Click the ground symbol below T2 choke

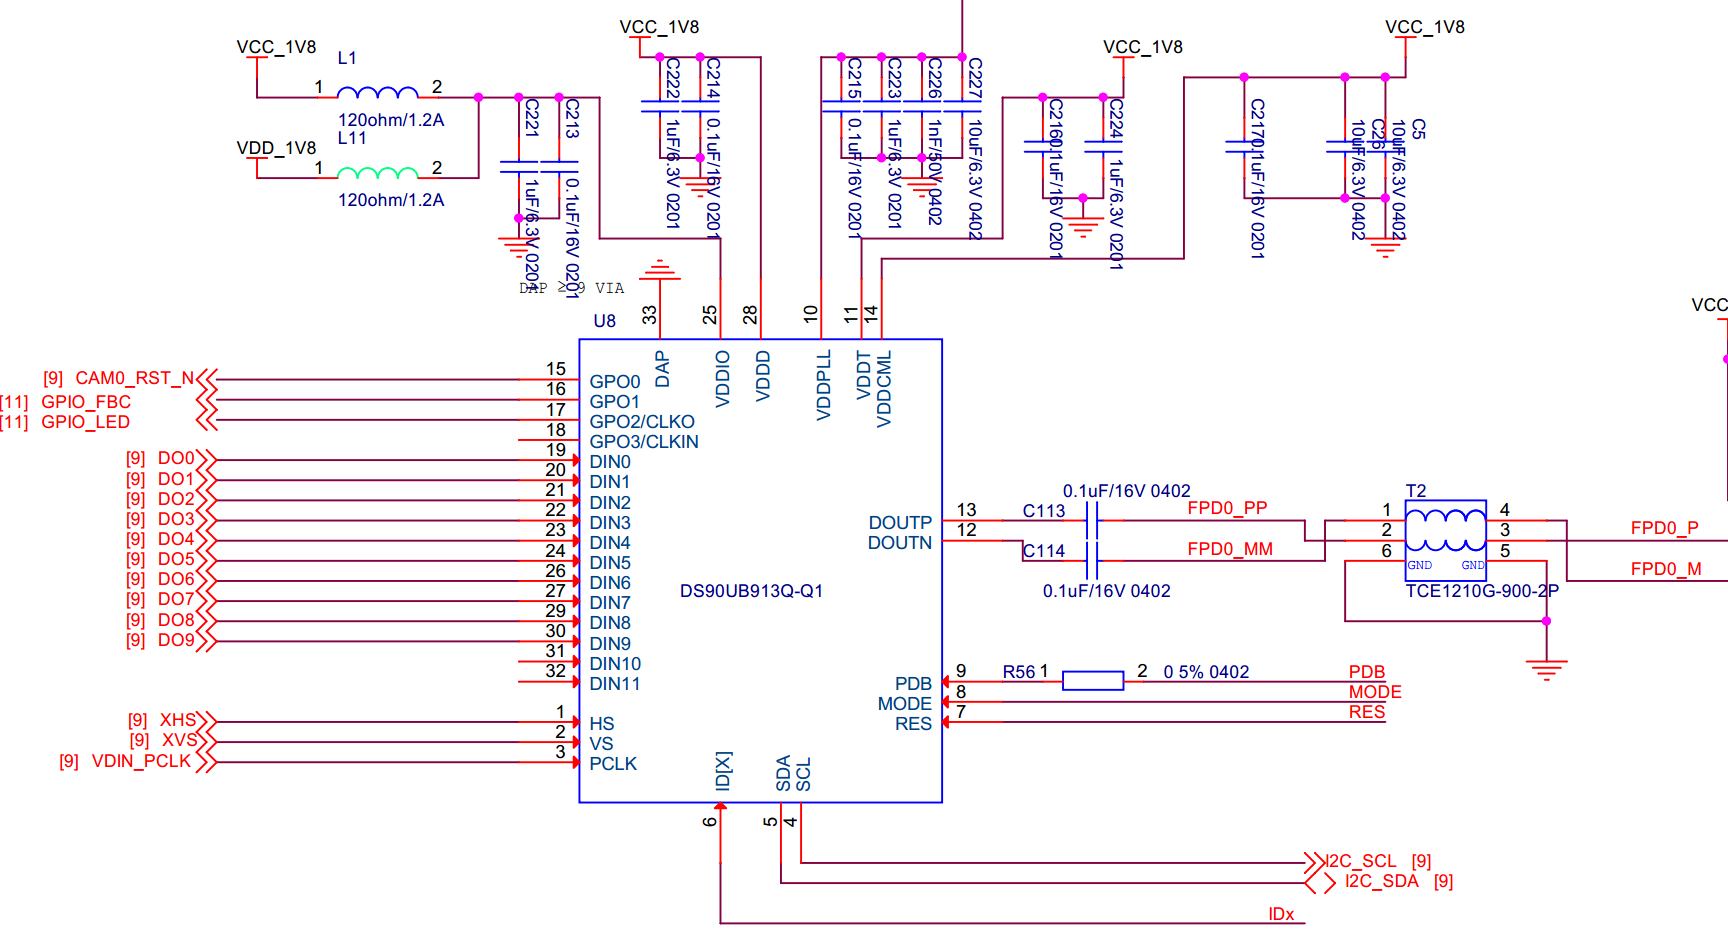(1546, 669)
